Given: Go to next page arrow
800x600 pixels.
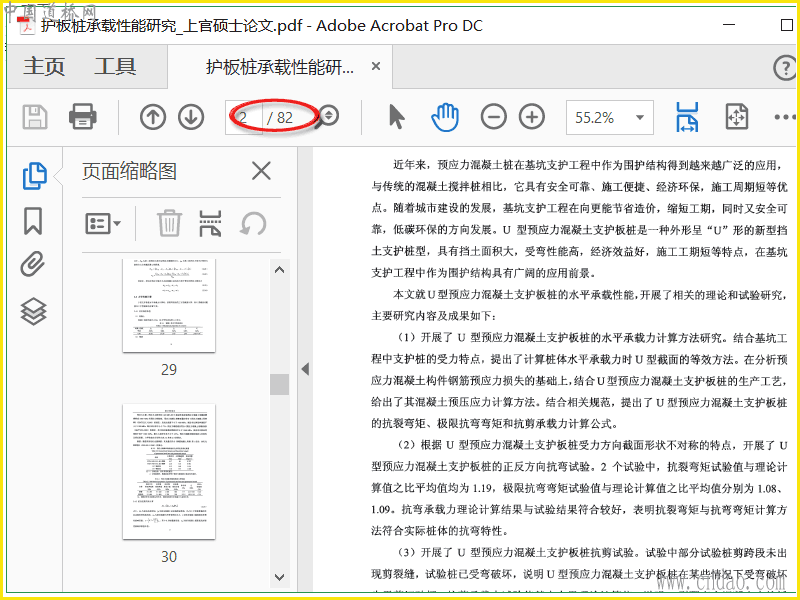Looking at the screenshot, I should click(x=191, y=117).
